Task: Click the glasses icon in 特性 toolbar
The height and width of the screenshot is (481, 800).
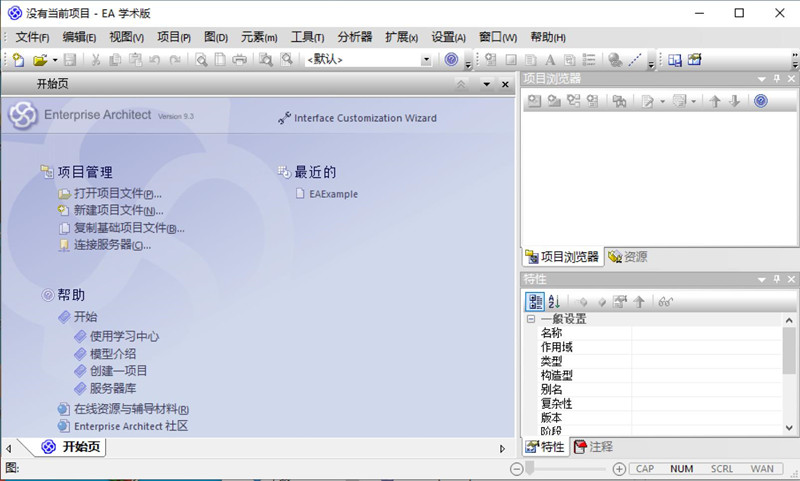Action: coord(665,301)
